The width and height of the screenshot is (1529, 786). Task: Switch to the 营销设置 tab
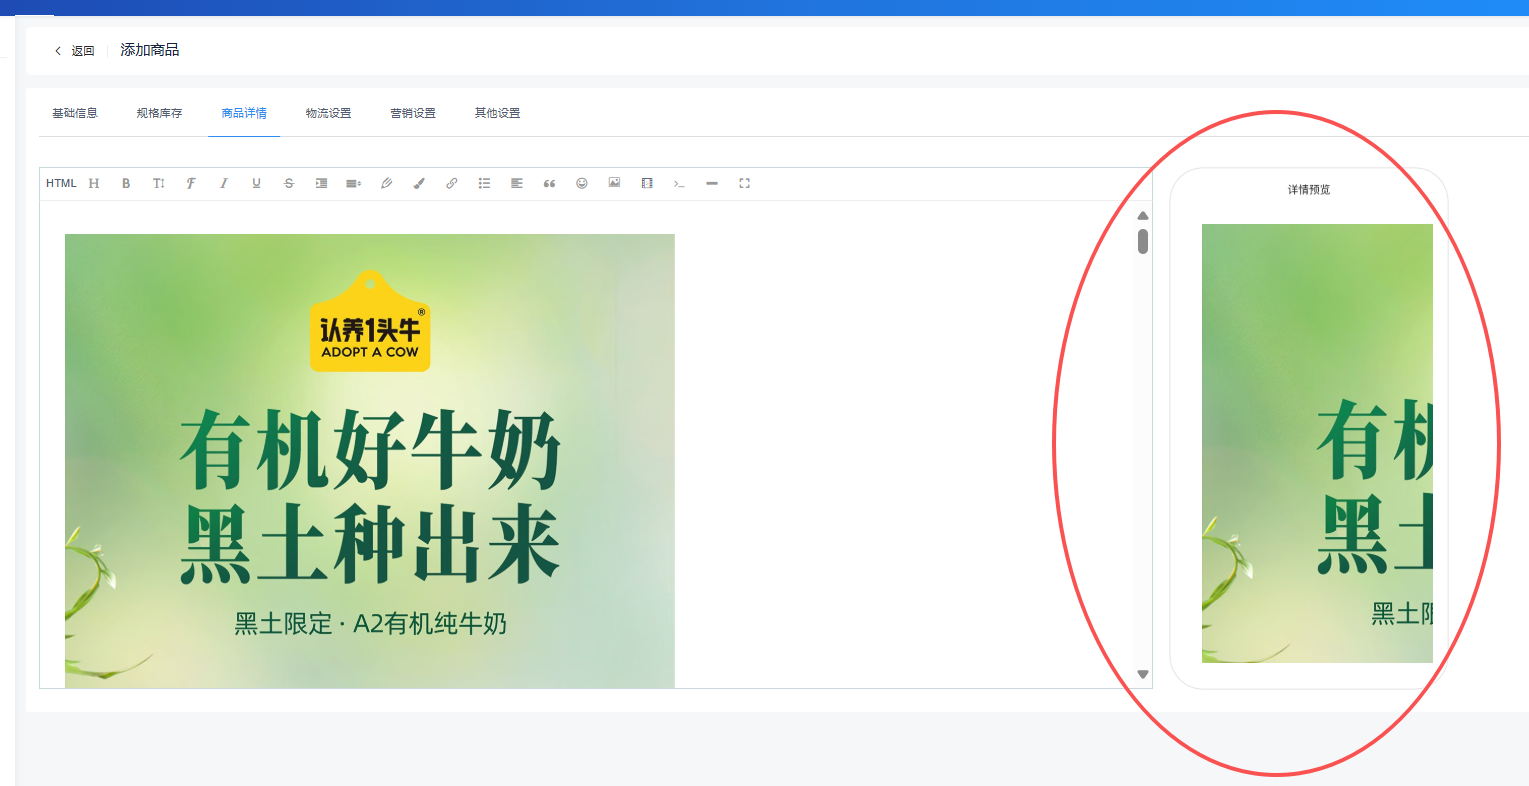click(x=413, y=113)
